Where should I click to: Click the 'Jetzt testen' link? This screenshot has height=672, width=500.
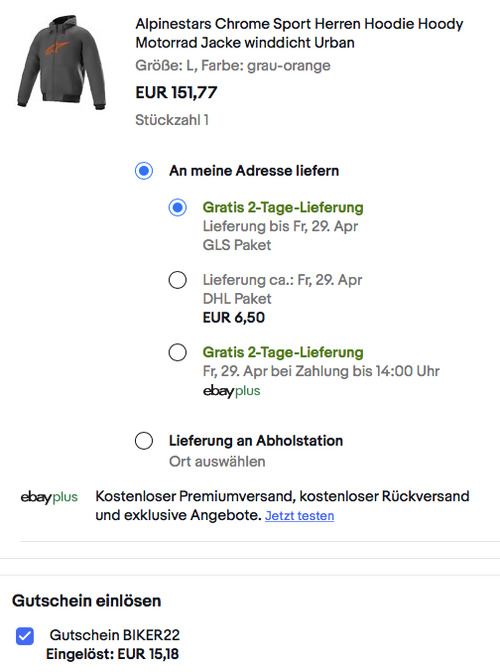coord(299,516)
